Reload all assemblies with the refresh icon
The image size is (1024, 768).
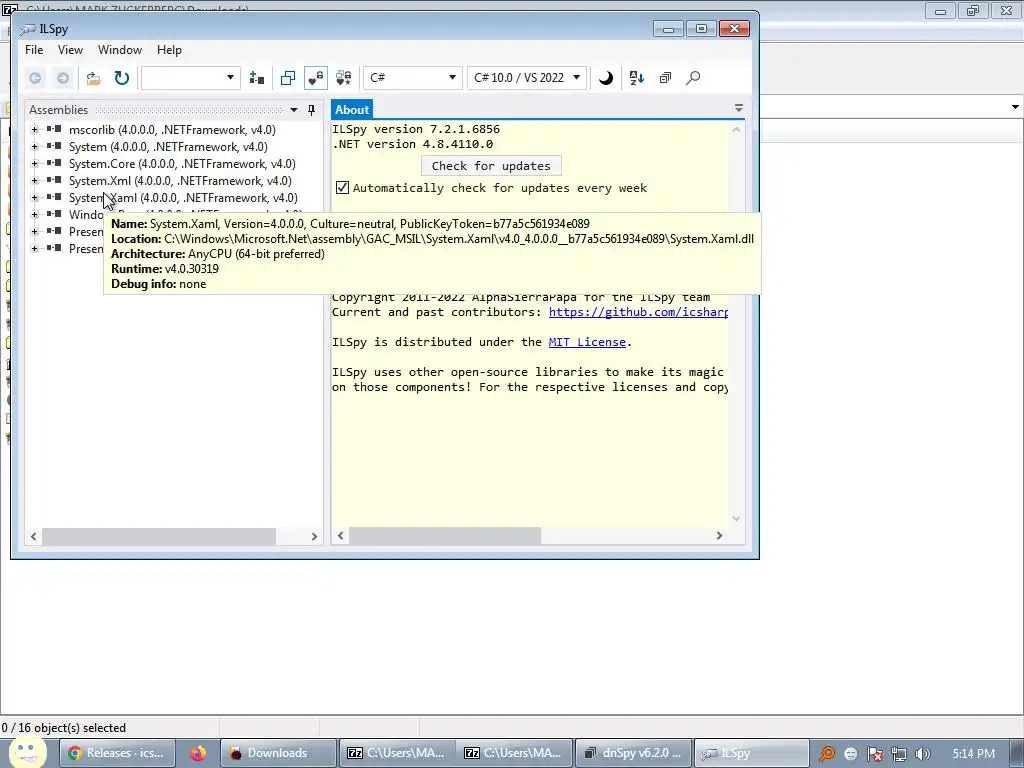point(121,78)
